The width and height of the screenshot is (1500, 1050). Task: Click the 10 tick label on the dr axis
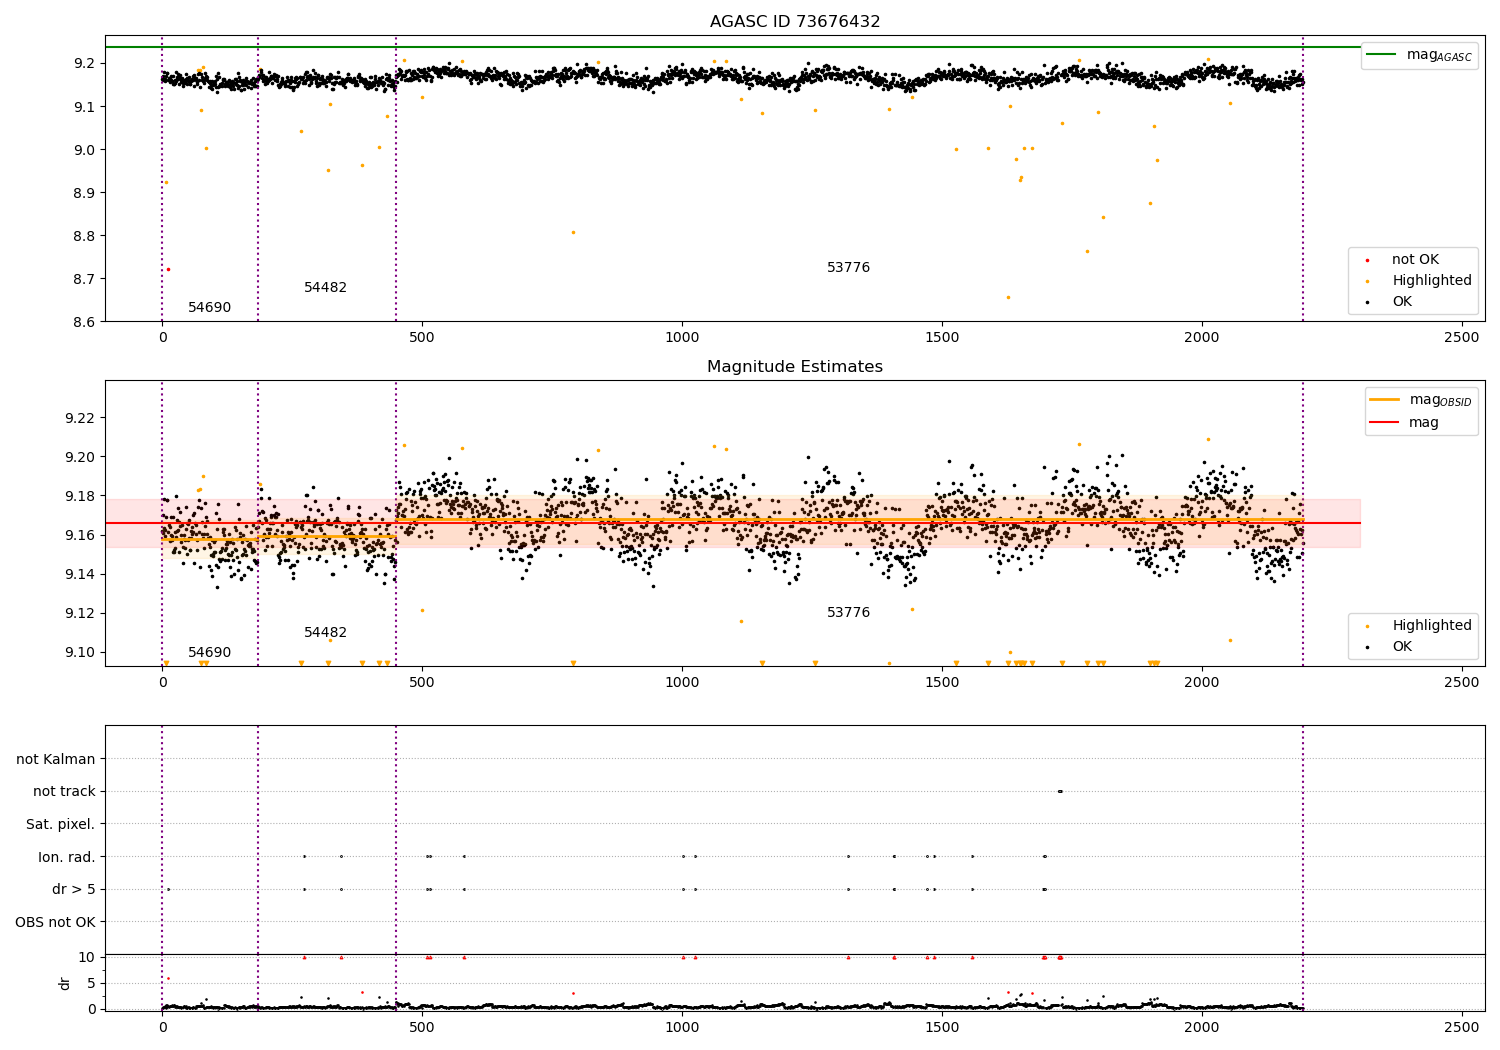[x=87, y=958]
